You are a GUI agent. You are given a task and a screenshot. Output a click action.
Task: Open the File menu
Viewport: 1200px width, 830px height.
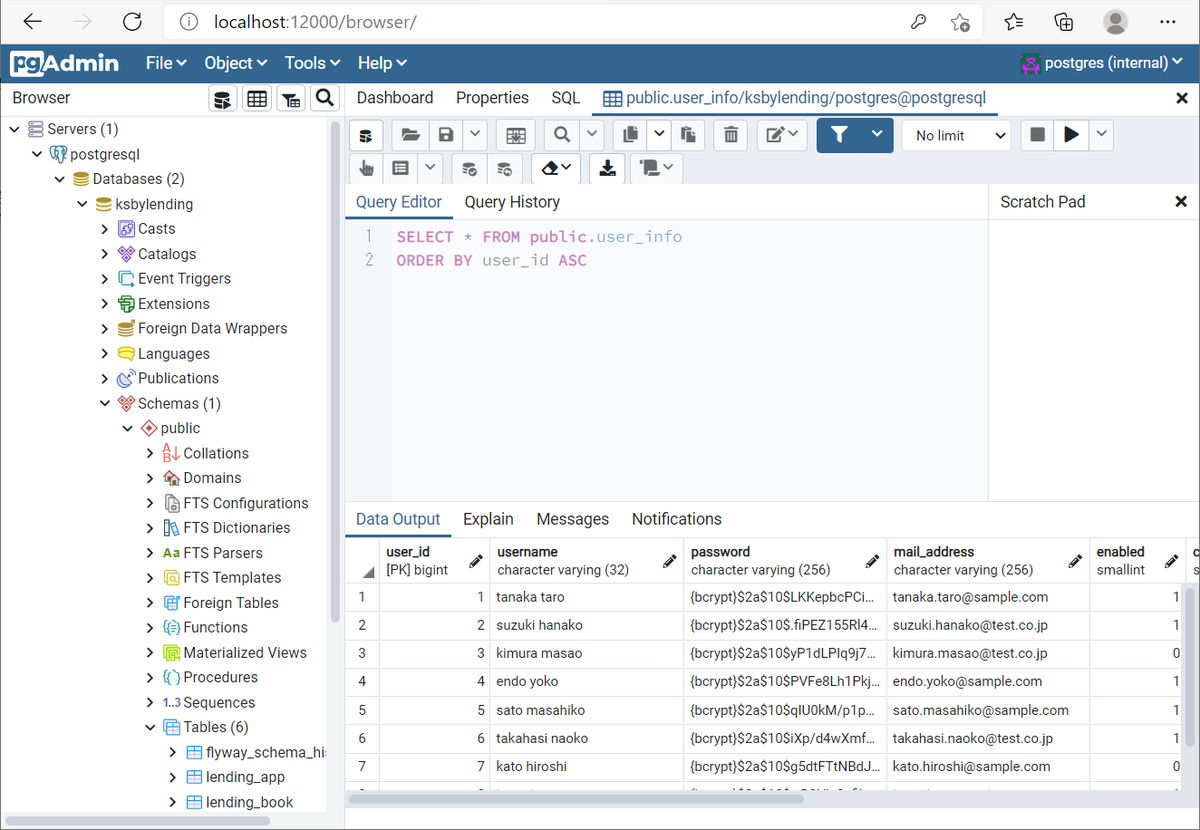pyautogui.click(x=166, y=63)
